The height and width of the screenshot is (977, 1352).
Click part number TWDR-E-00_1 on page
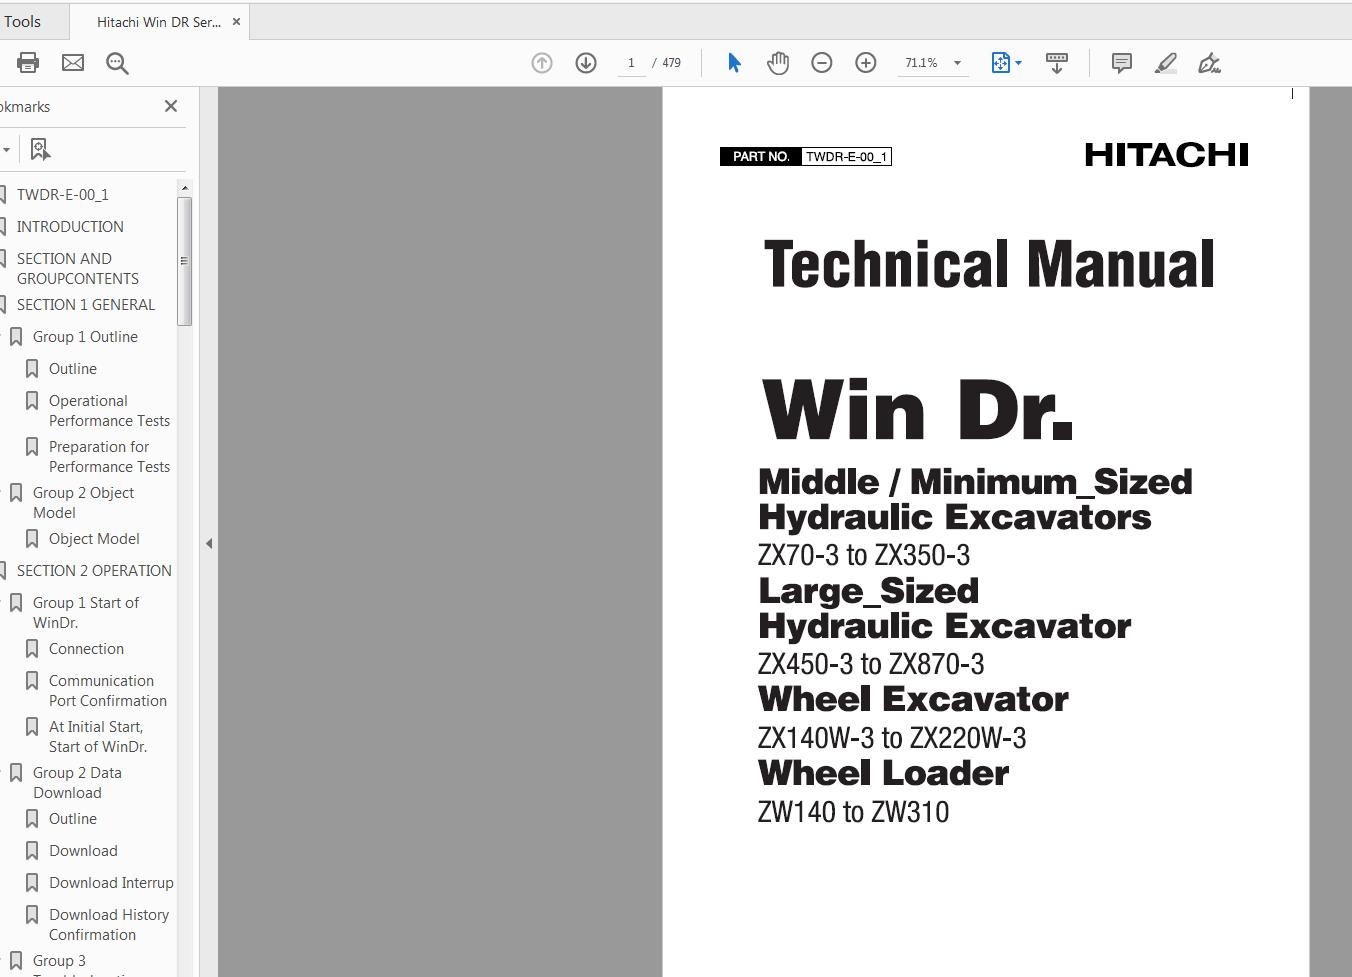tap(846, 156)
